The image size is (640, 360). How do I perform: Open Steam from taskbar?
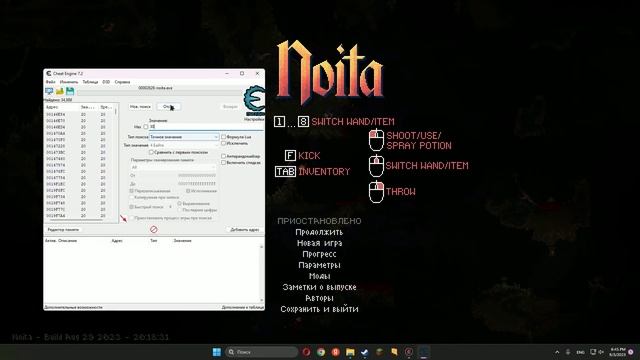coord(364,352)
